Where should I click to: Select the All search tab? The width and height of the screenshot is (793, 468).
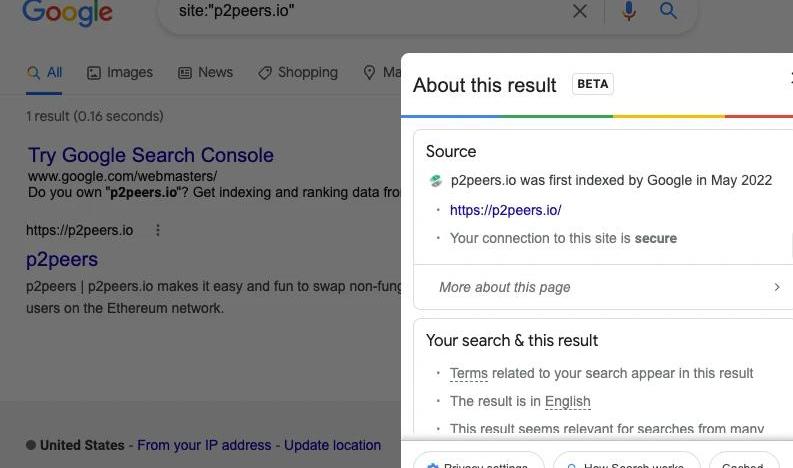44,73
